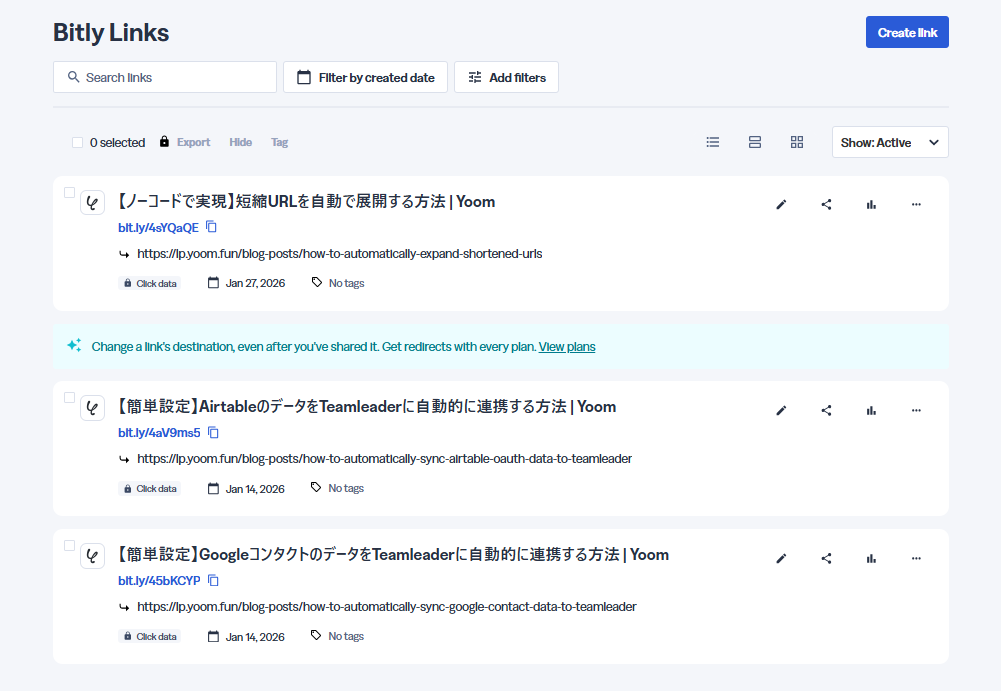Select the Airtable Teamleader link checkbox
The image size is (1001, 691).
pyautogui.click(x=70, y=397)
